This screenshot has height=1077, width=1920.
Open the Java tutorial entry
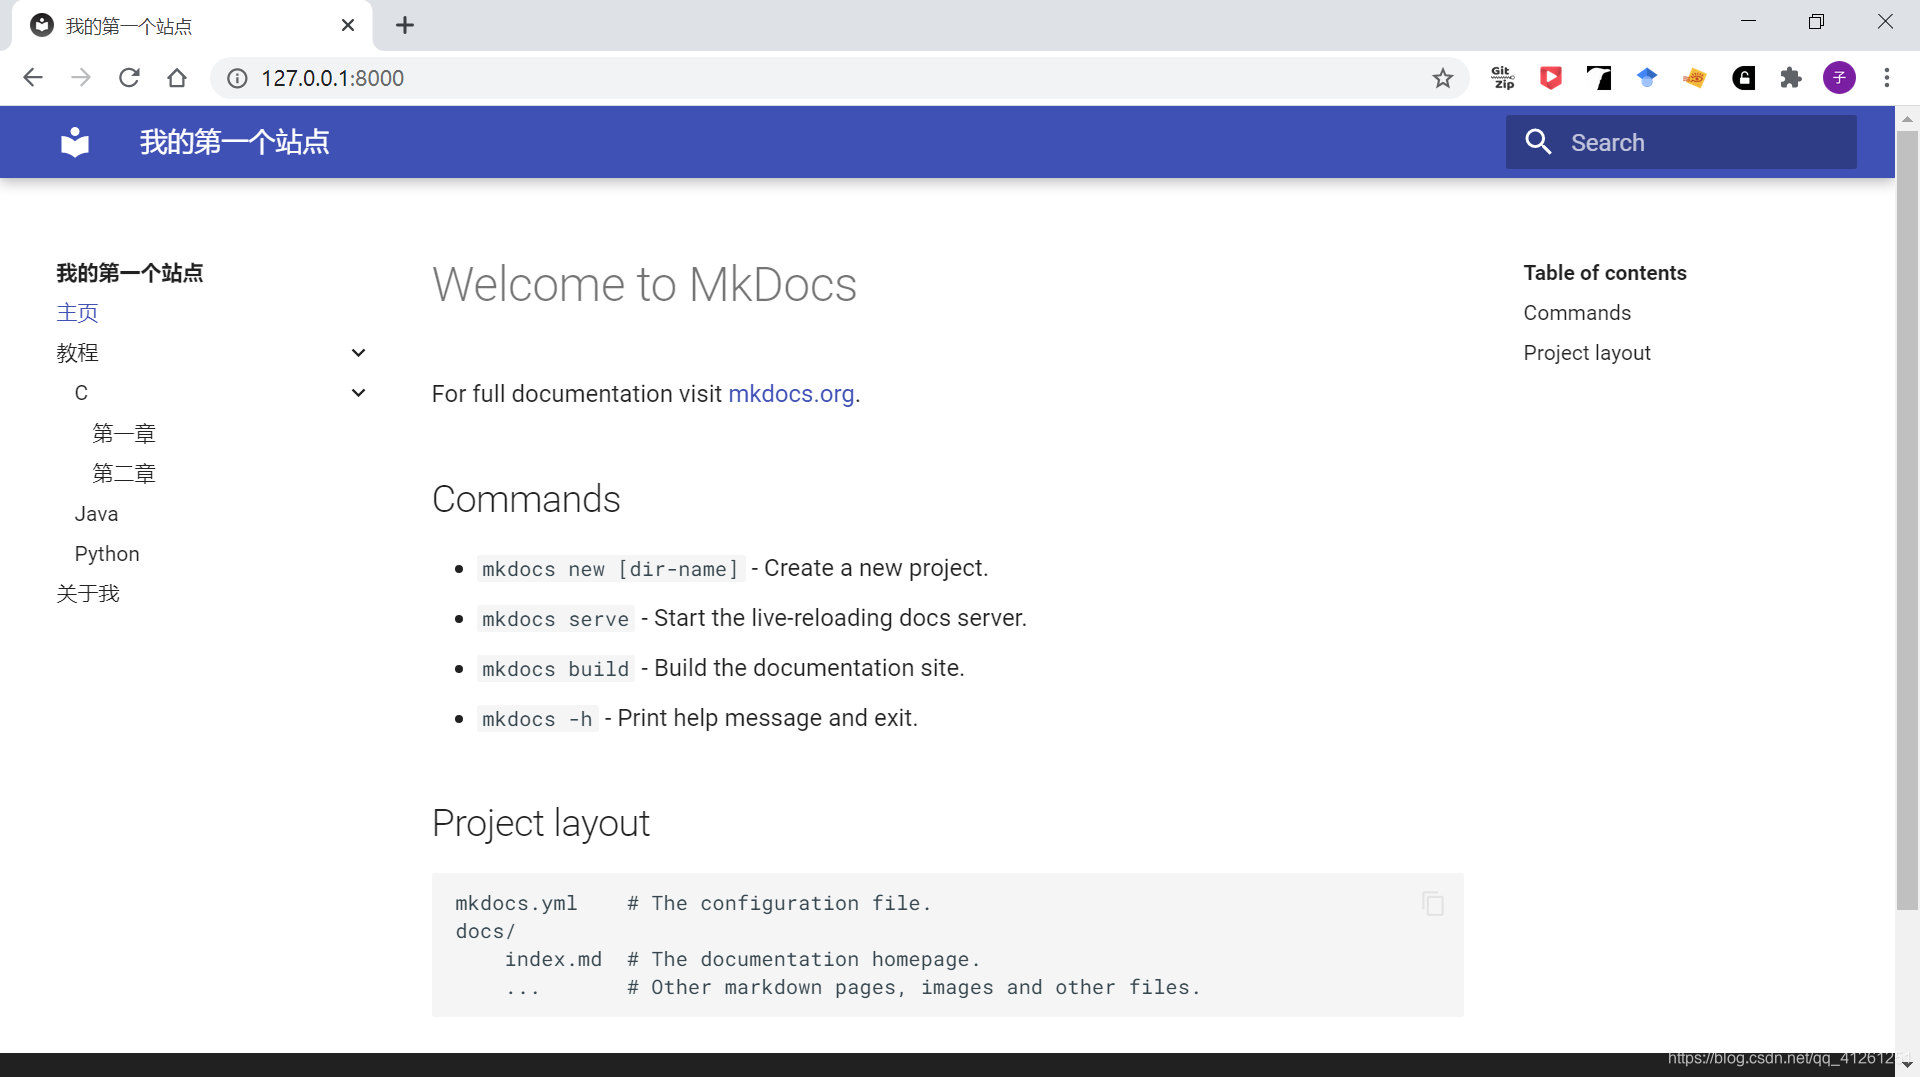pos(96,514)
